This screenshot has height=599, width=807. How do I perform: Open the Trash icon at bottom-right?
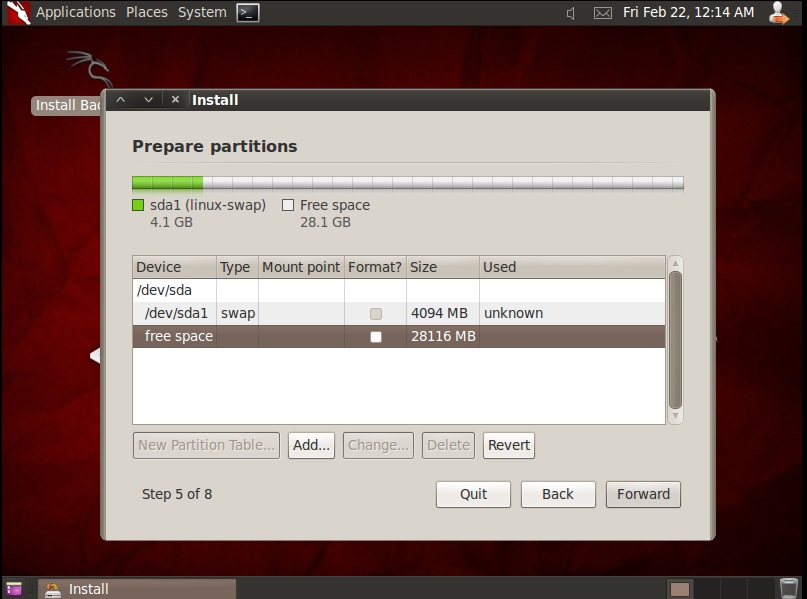(x=789, y=588)
